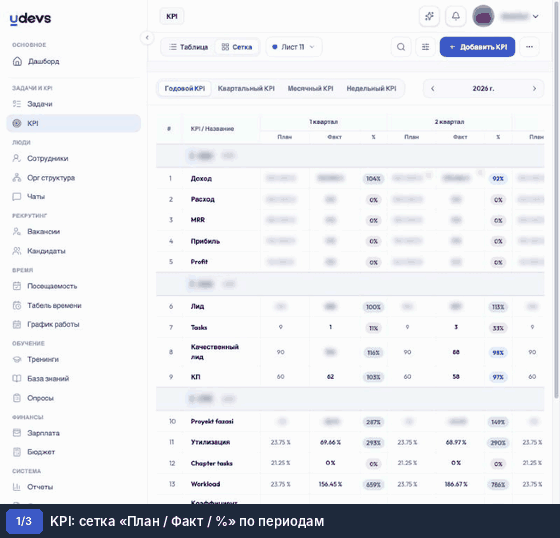The height and width of the screenshot is (538, 560).
Task: Click the AI sparkle icon
Action: [x=429, y=16]
